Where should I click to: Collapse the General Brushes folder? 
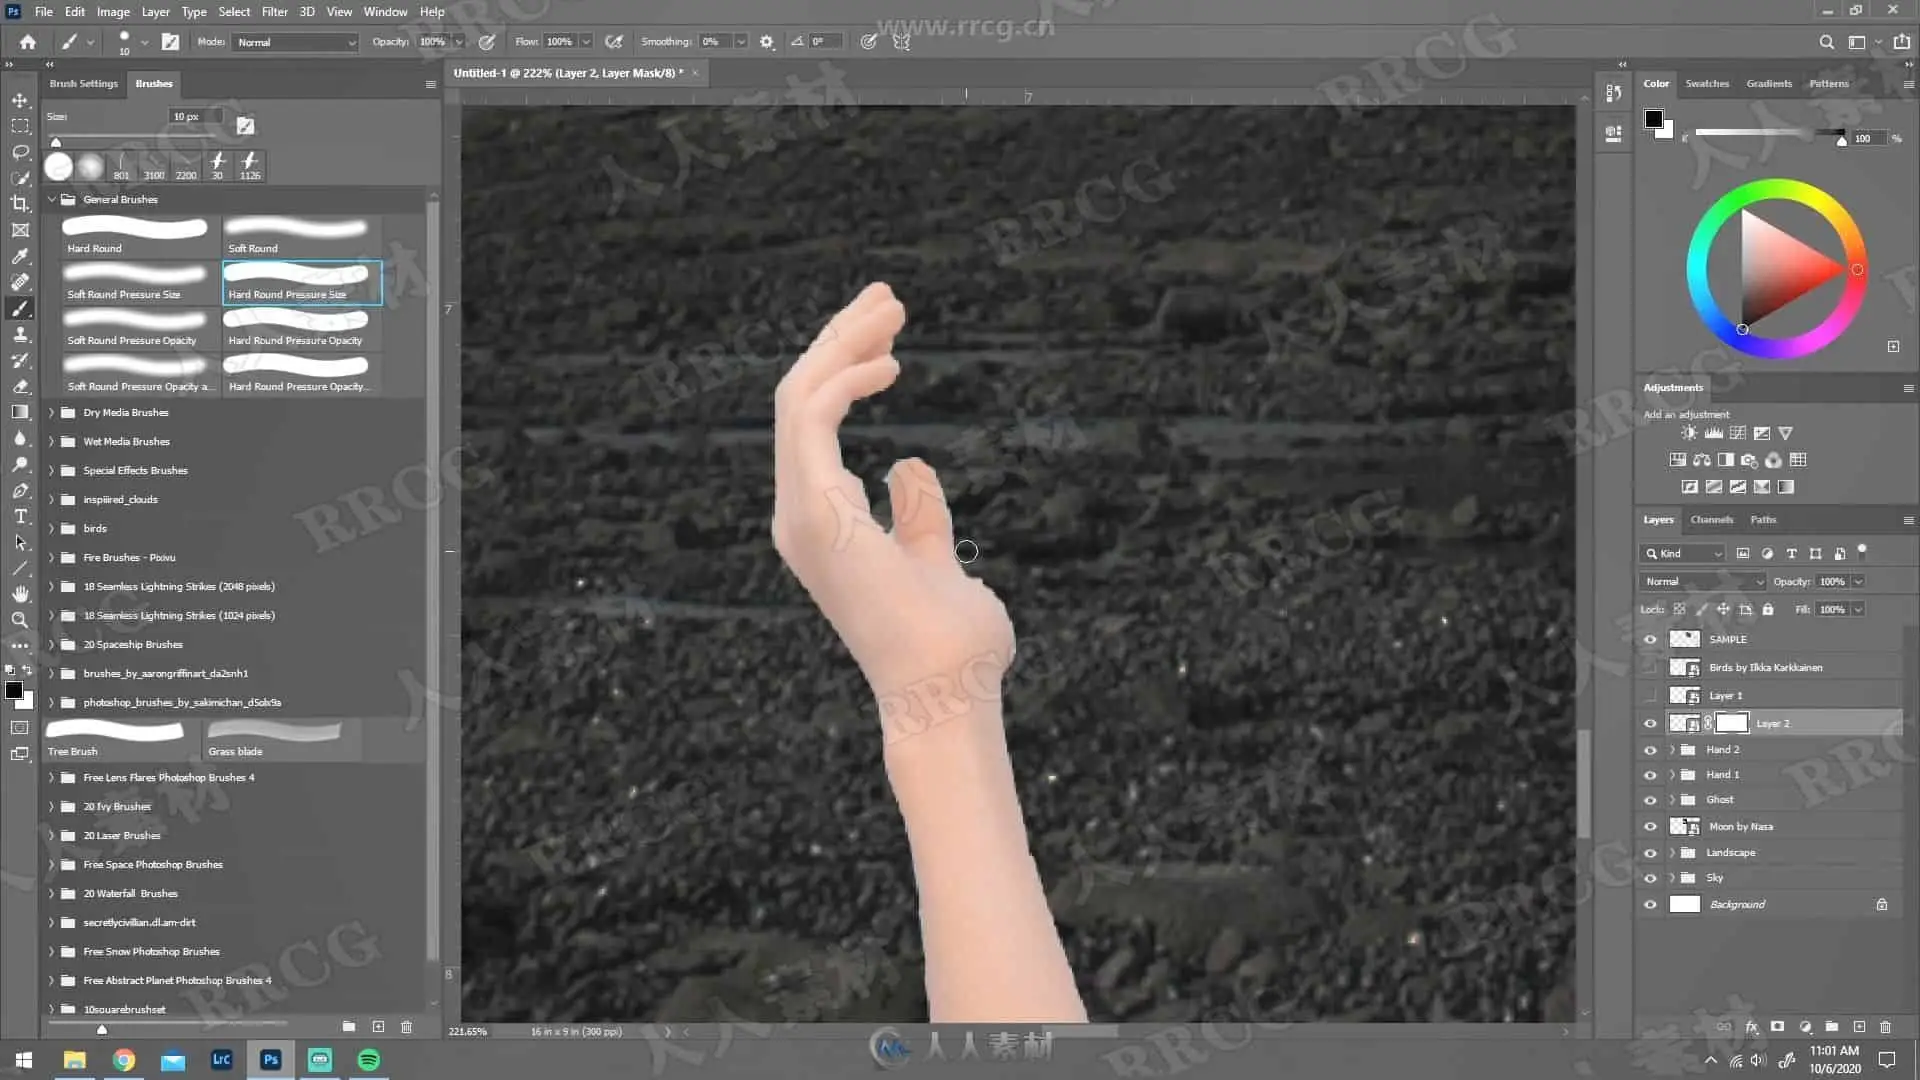(x=52, y=199)
